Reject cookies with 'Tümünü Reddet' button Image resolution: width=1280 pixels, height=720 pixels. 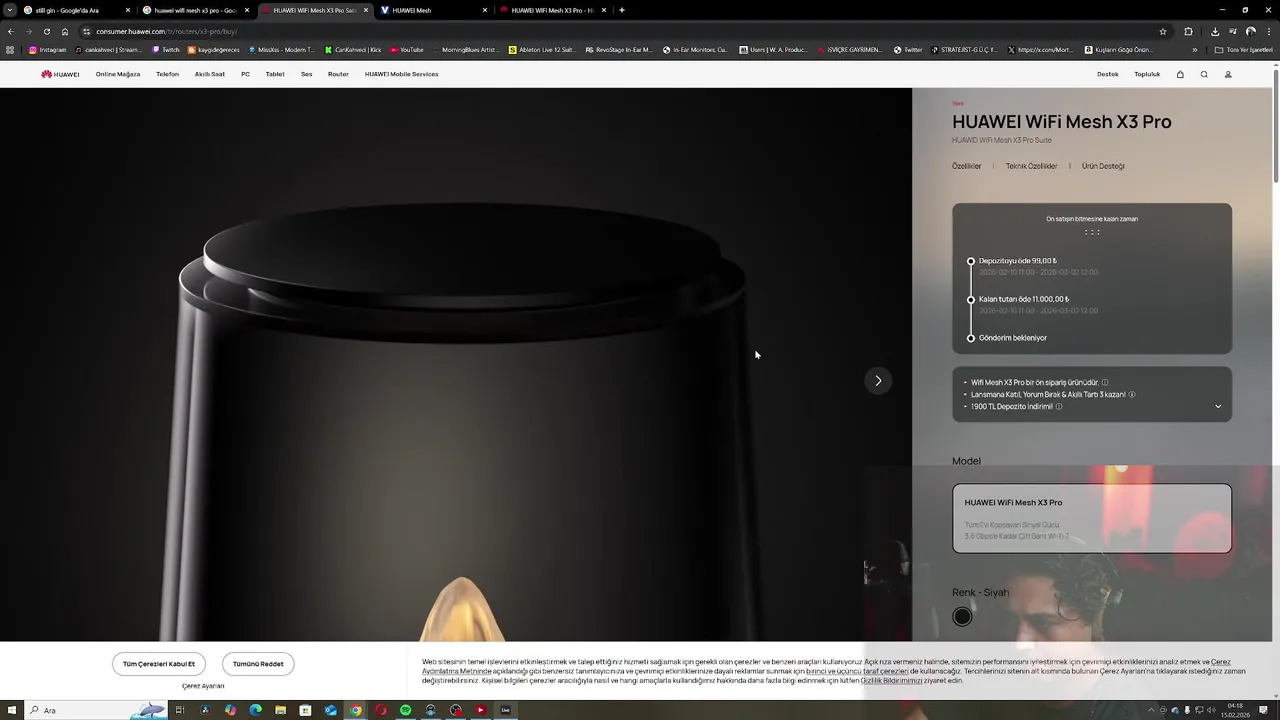point(258,664)
